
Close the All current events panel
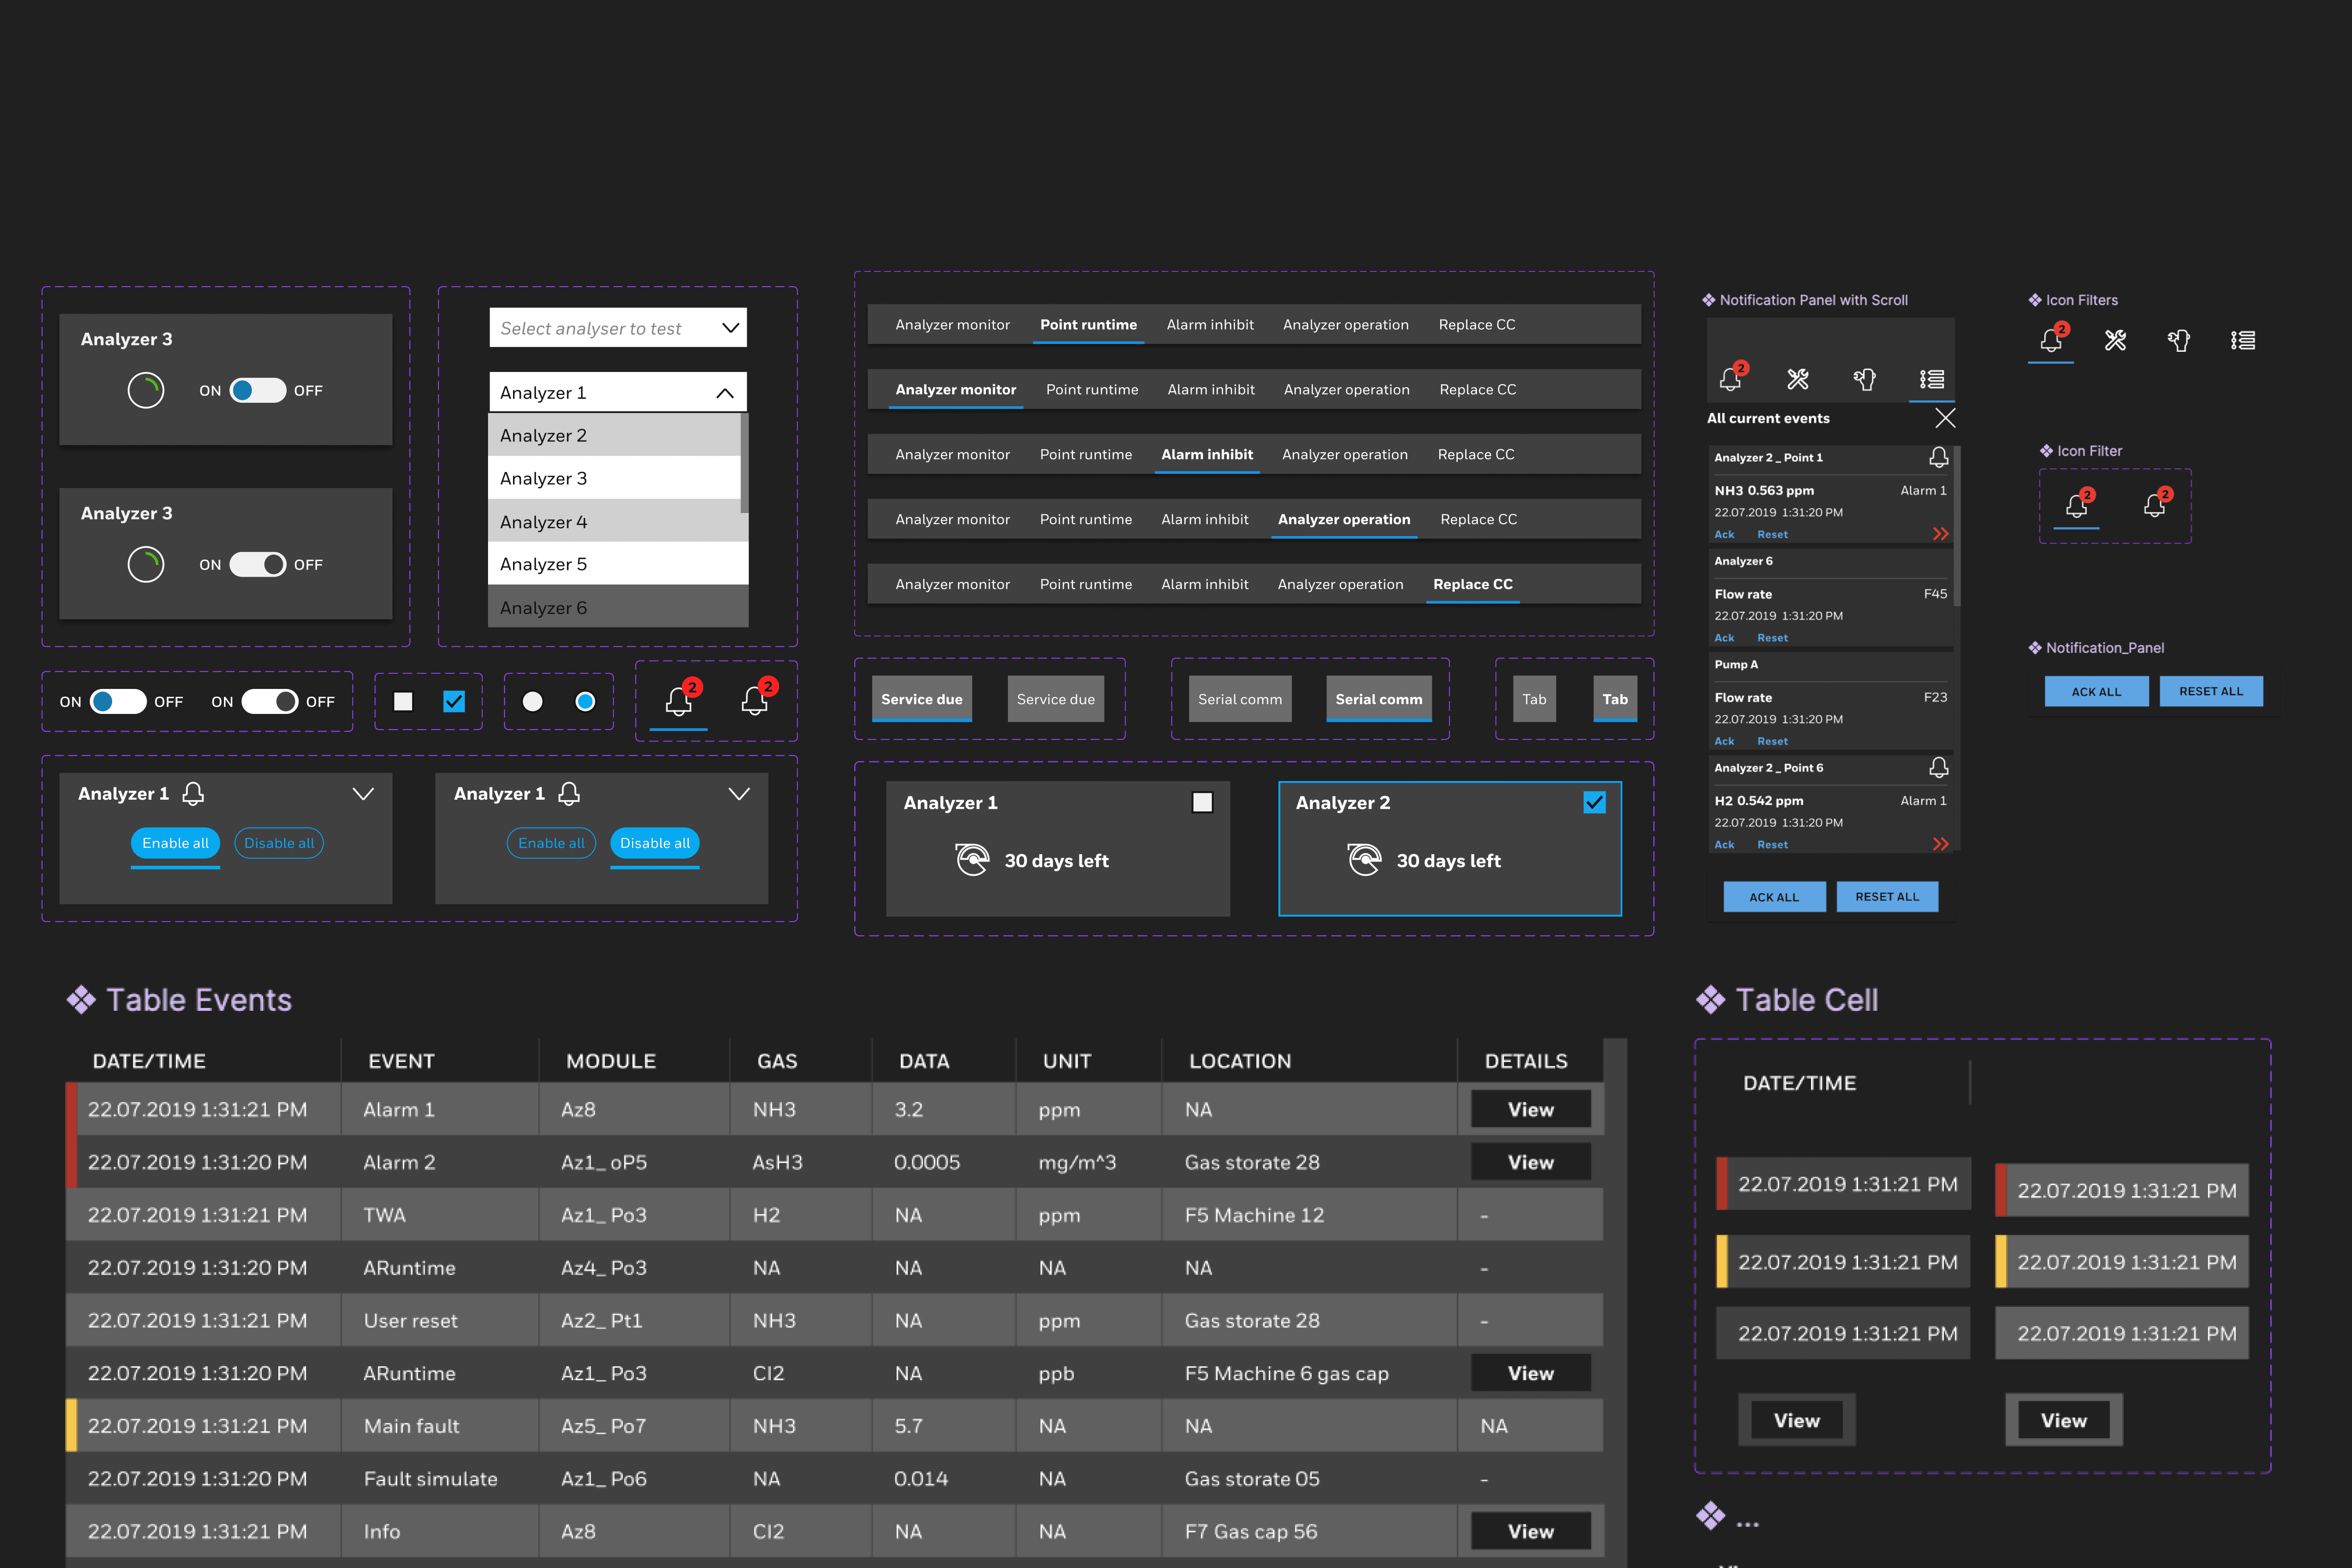click(x=1945, y=418)
